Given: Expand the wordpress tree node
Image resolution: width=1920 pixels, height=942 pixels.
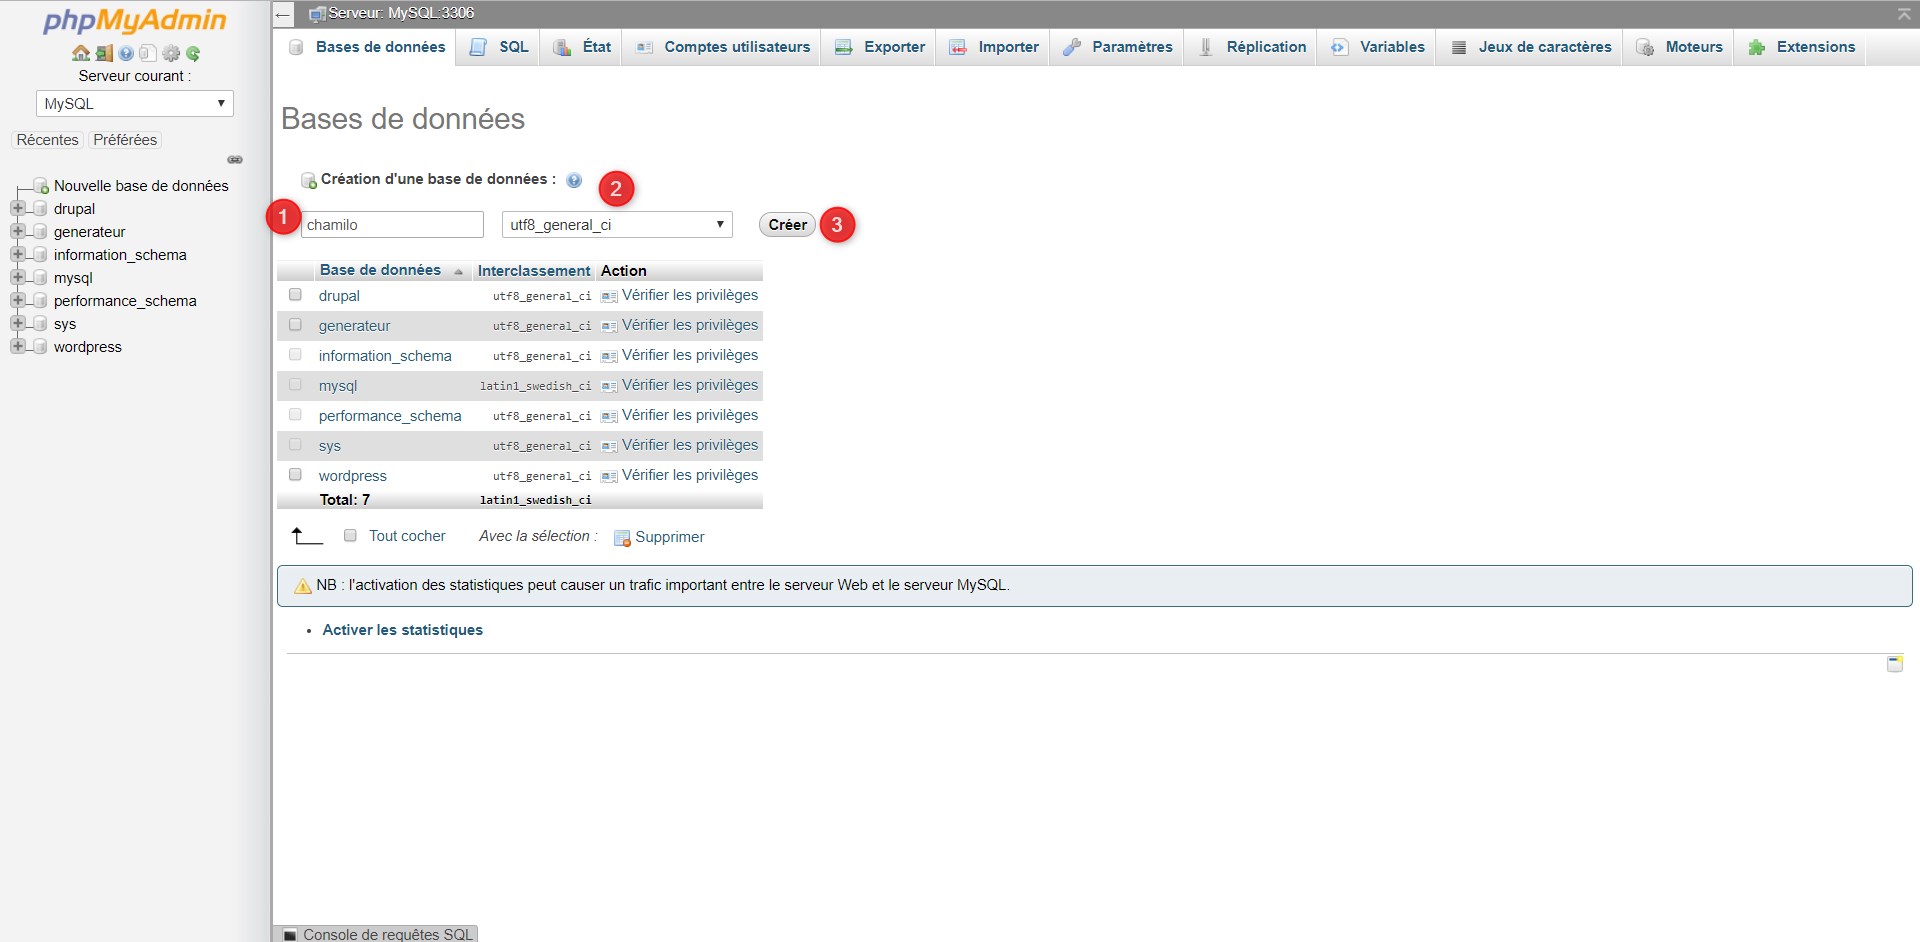Looking at the screenshot, I should (17, 346).
